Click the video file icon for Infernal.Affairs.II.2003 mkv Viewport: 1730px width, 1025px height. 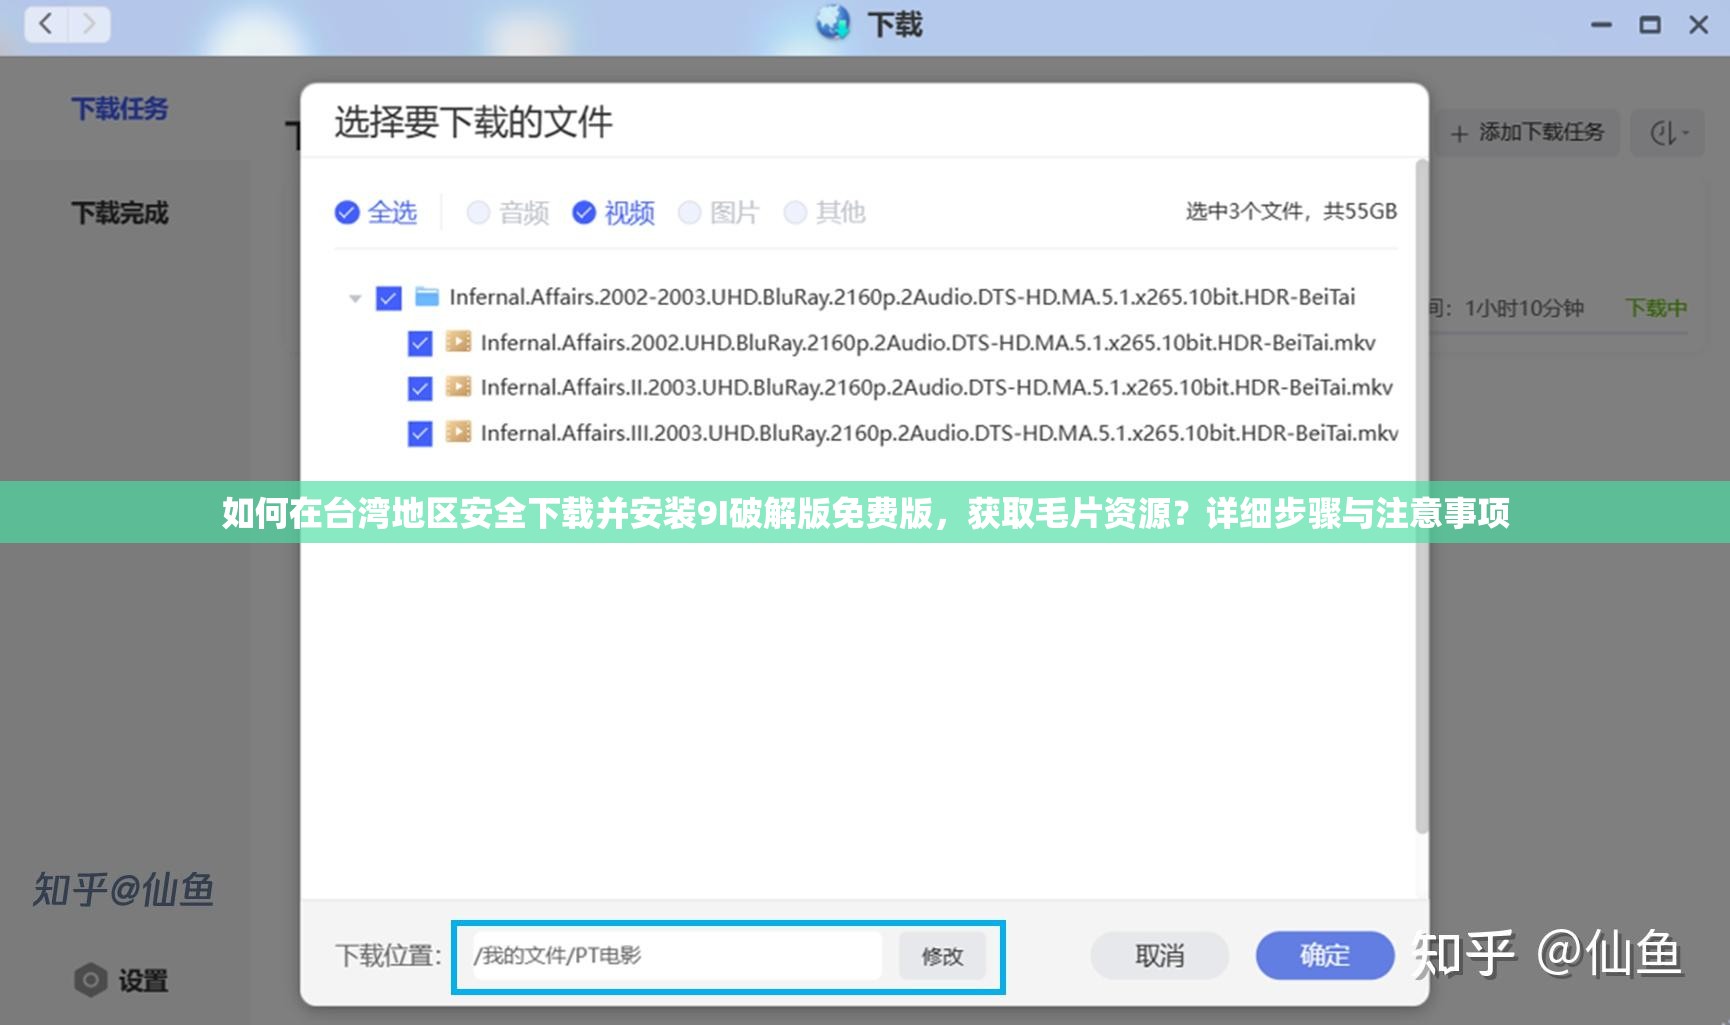459,387
